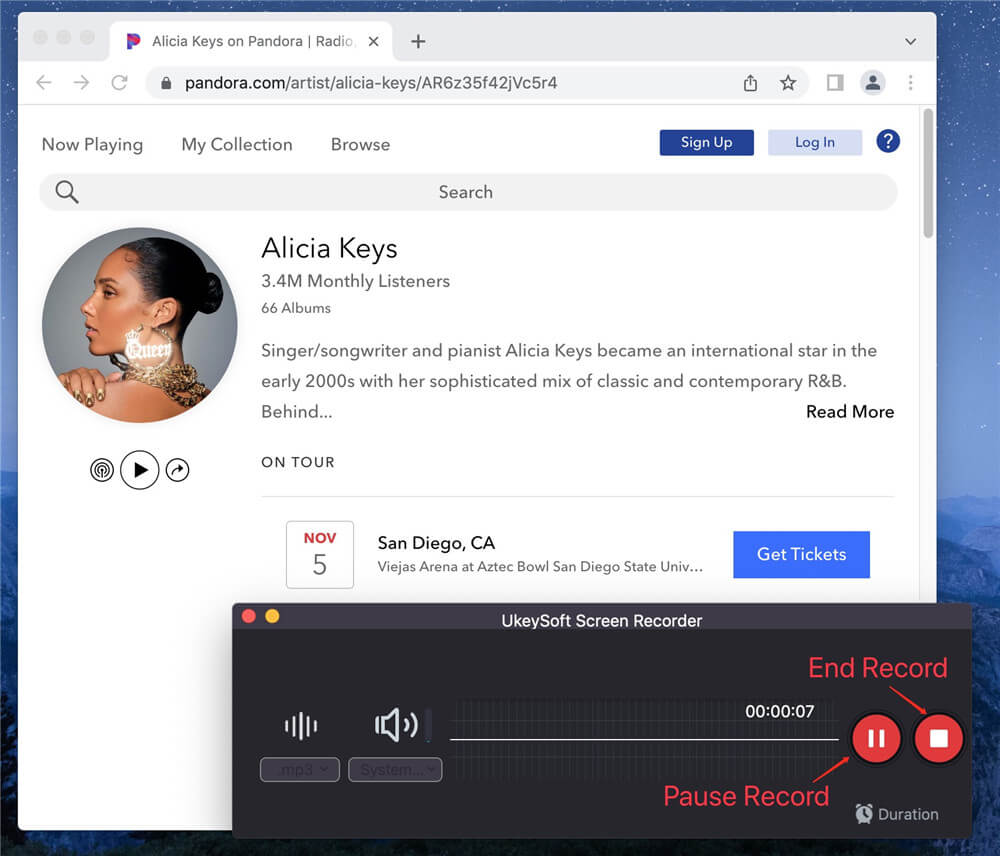This screenshot has height=856, width=1000.
Task: Play Alicia Keys with the play button
Action: click(x=140, y=469)
